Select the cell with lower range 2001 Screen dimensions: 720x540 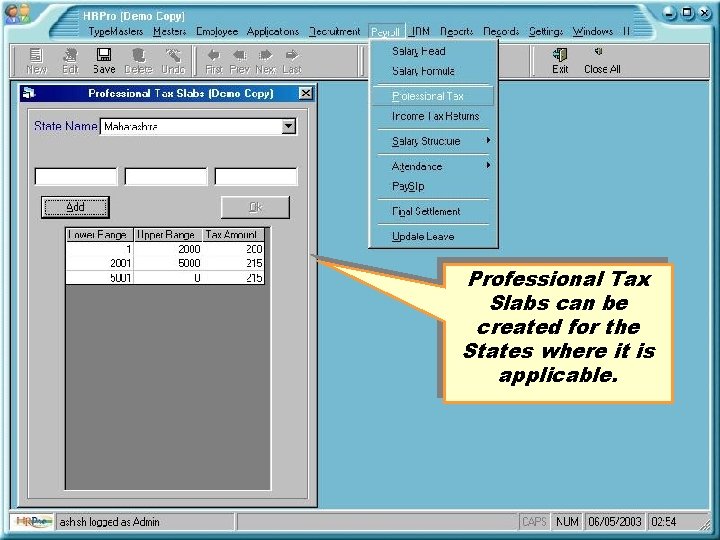pyautogui.click(x=100, y=263)
